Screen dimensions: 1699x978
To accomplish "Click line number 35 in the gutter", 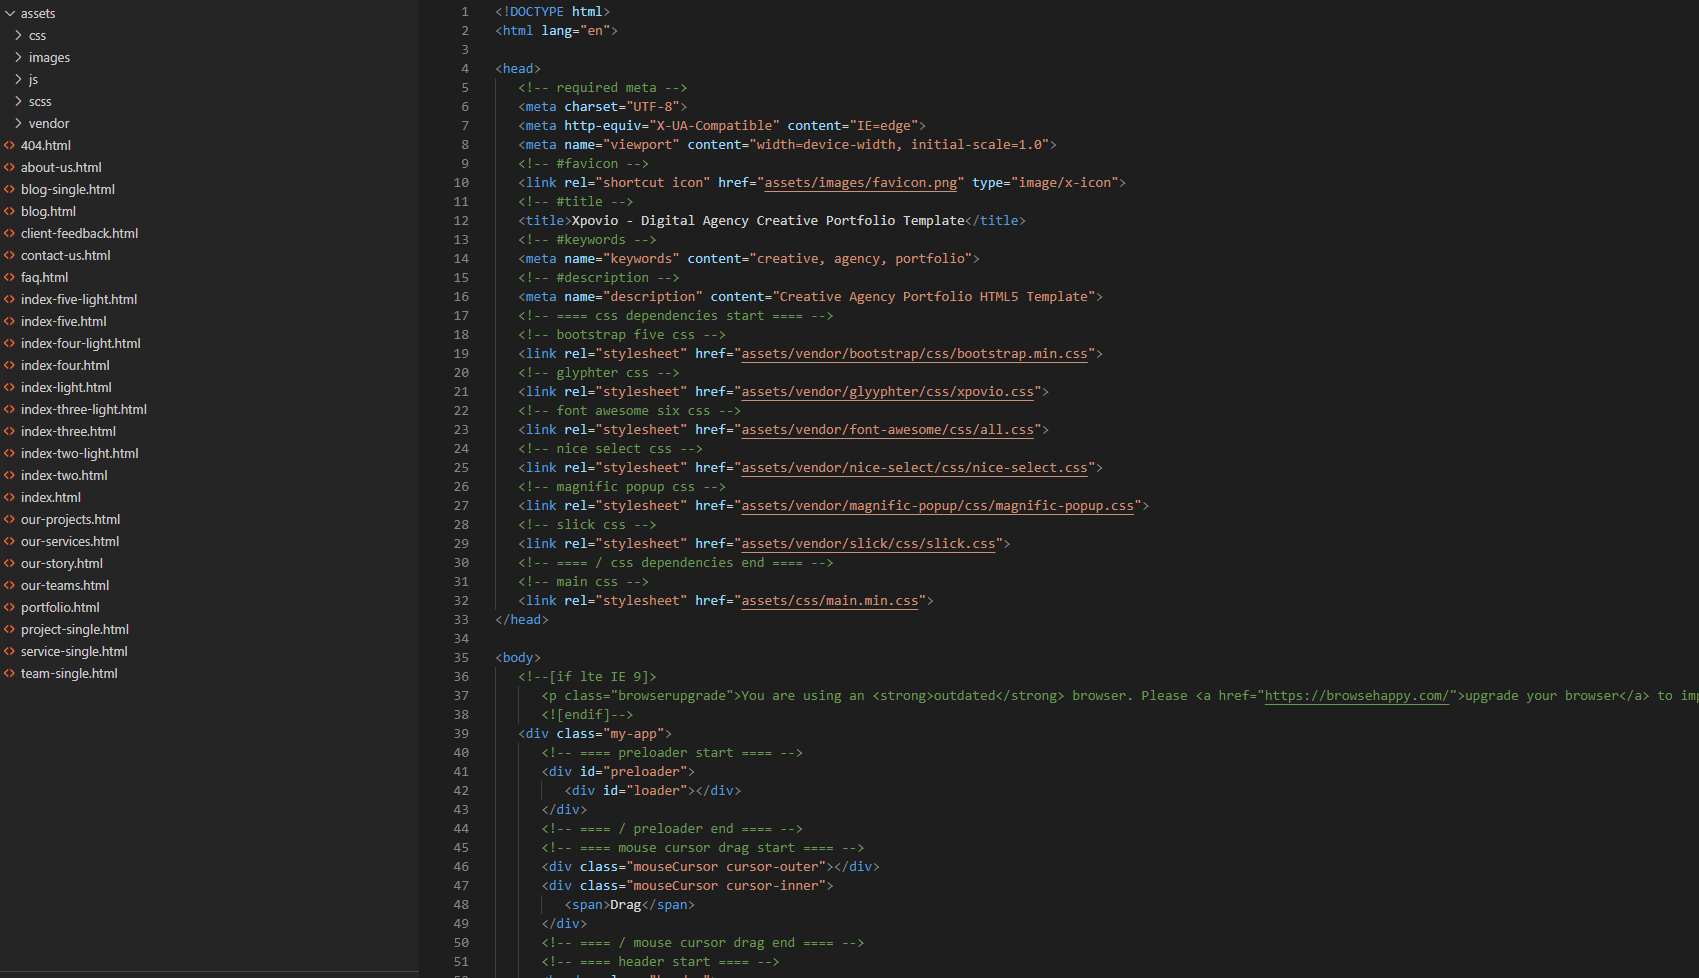I will (x=461, y=657).
